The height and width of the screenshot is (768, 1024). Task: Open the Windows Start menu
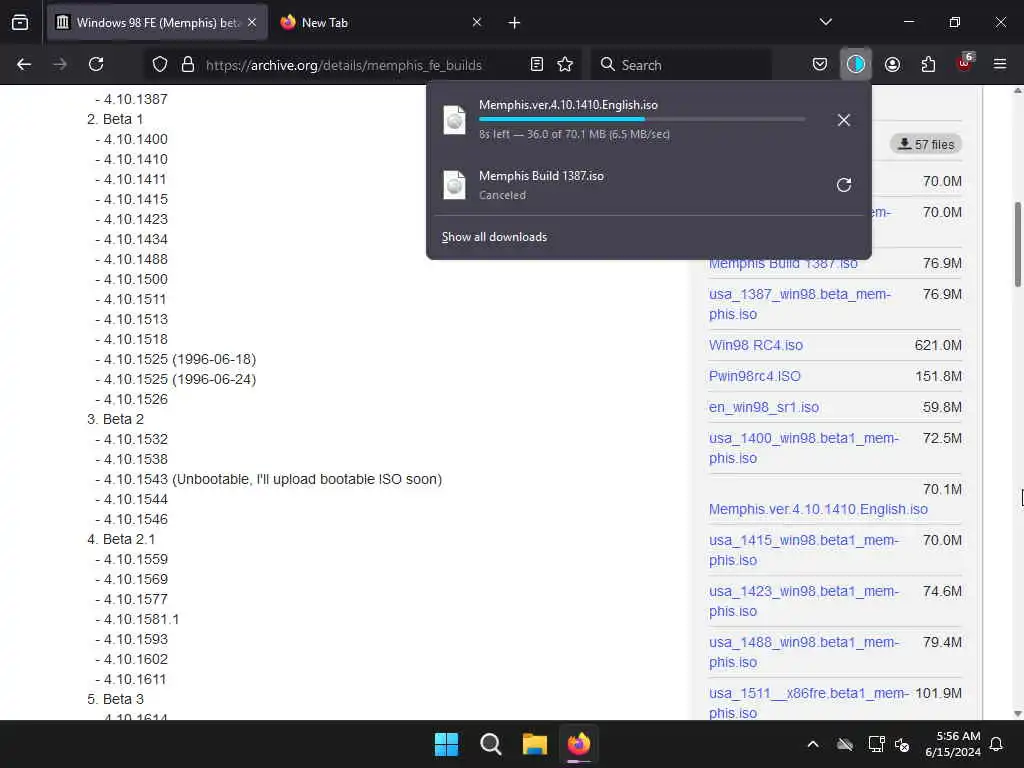click(447, 744)
